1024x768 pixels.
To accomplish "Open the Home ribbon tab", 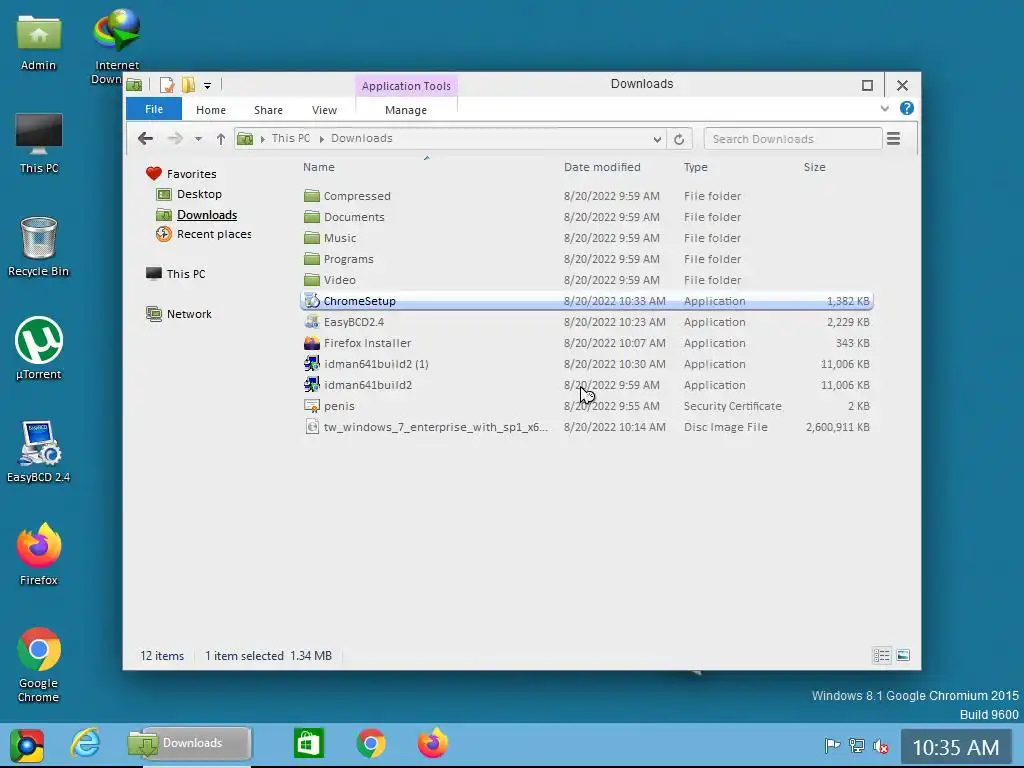I will 211,110.
